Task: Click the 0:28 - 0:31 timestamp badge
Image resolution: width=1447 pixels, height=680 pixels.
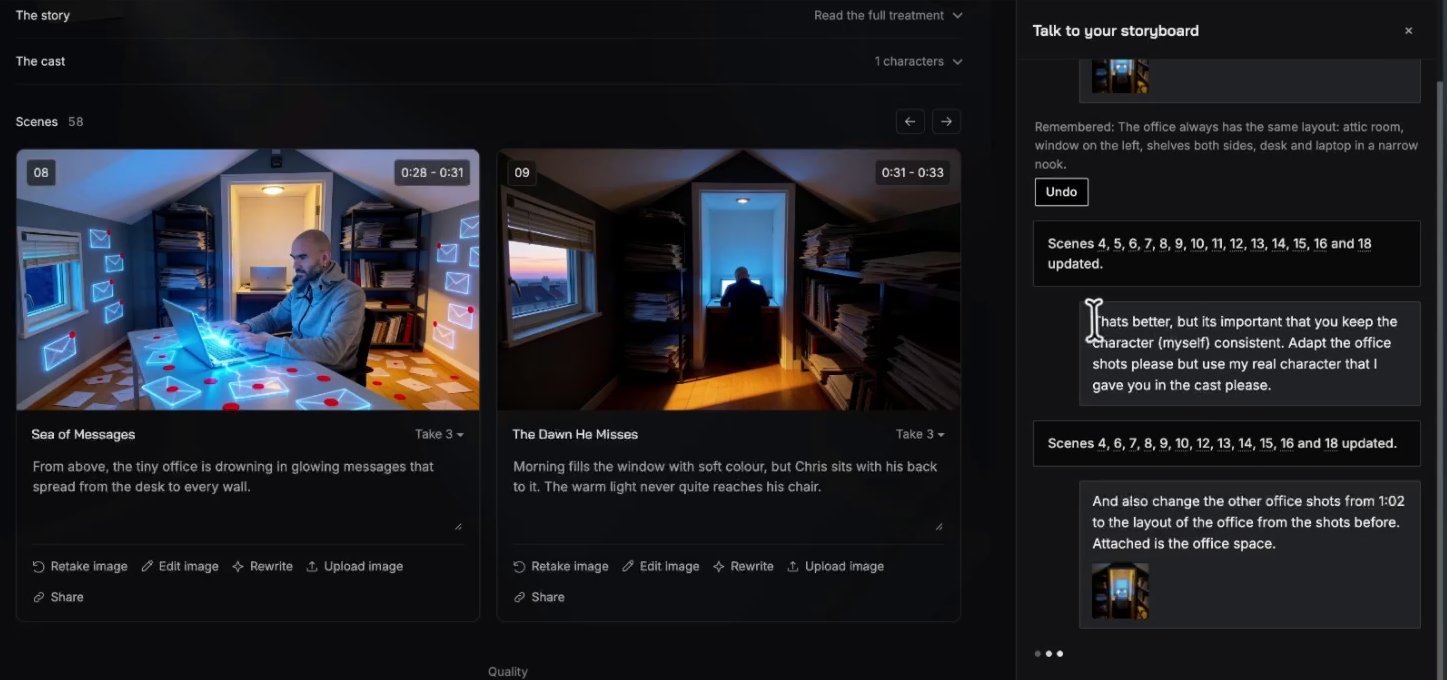Action: point(432,172)
